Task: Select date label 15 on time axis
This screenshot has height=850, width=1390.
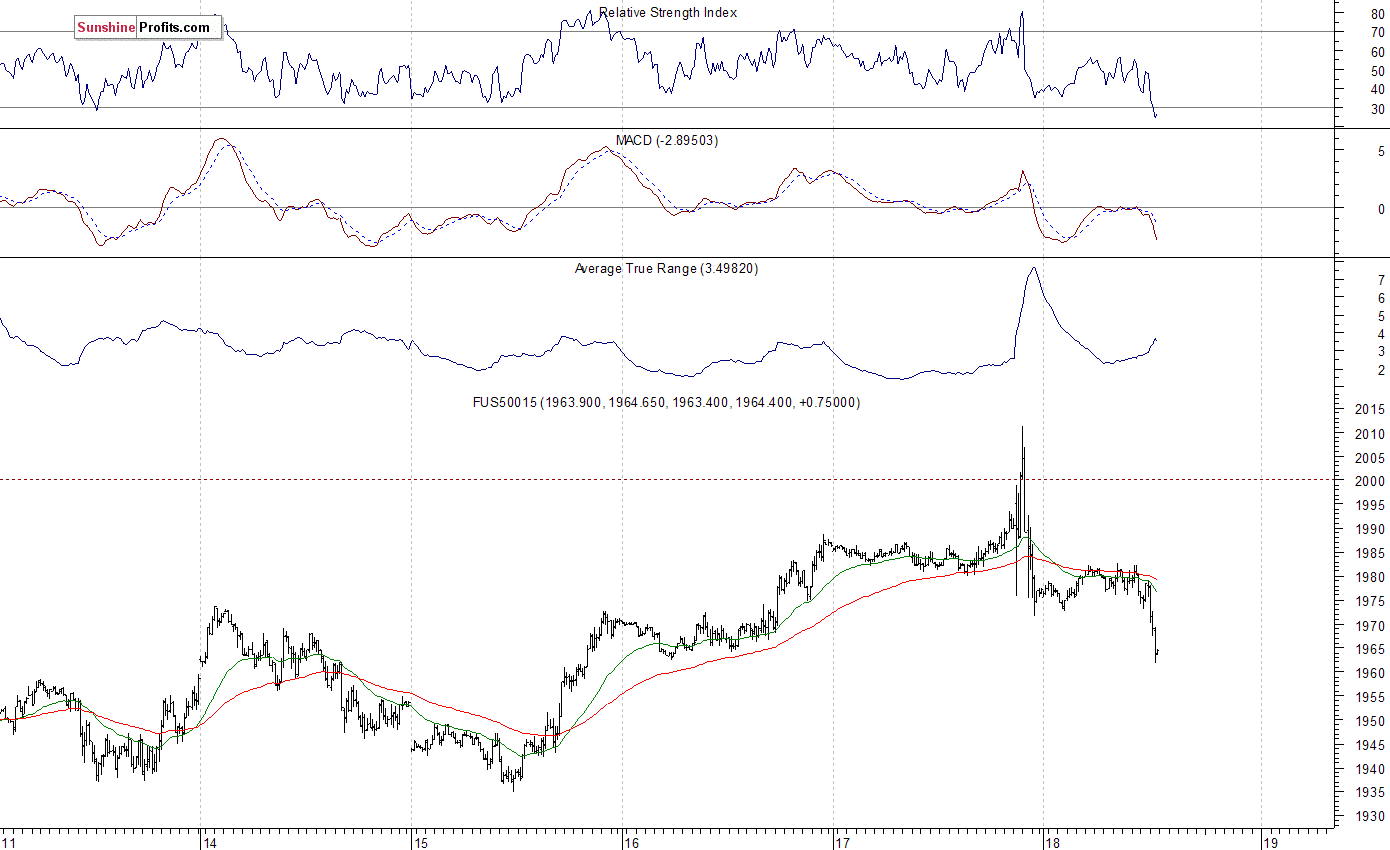Action: pos(421,842)
